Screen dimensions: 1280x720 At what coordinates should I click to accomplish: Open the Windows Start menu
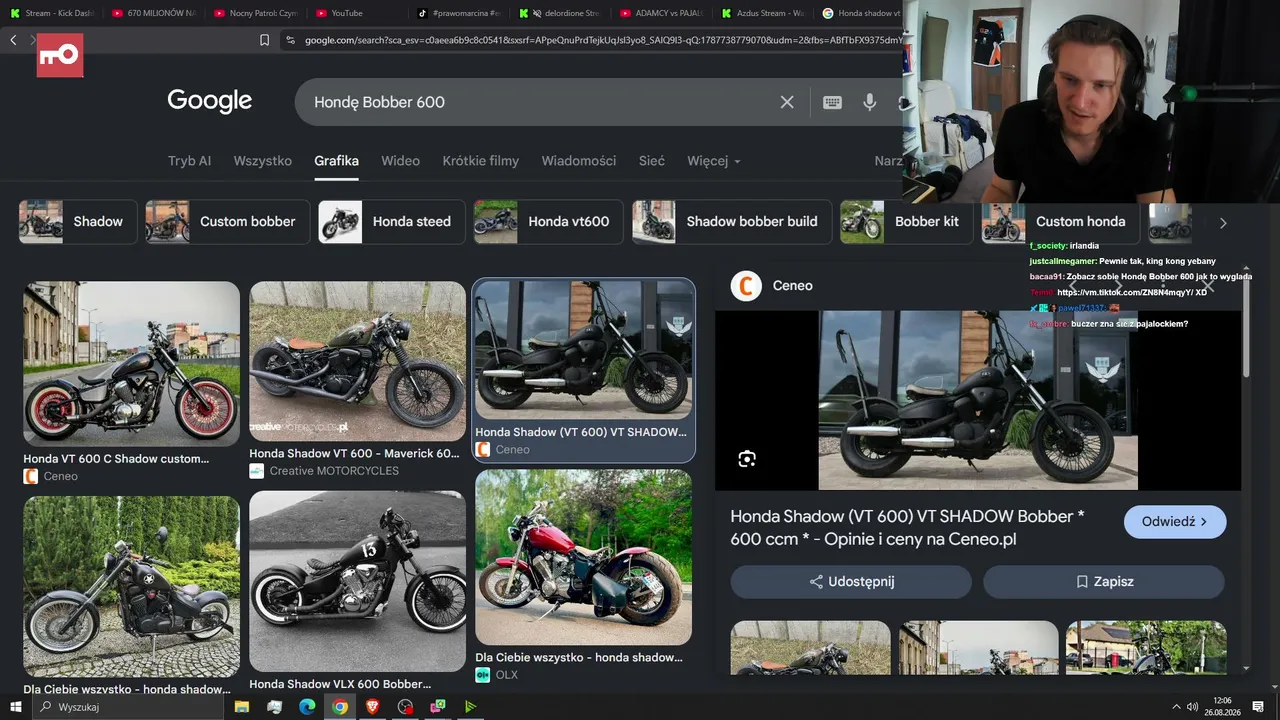pos(15,707)
